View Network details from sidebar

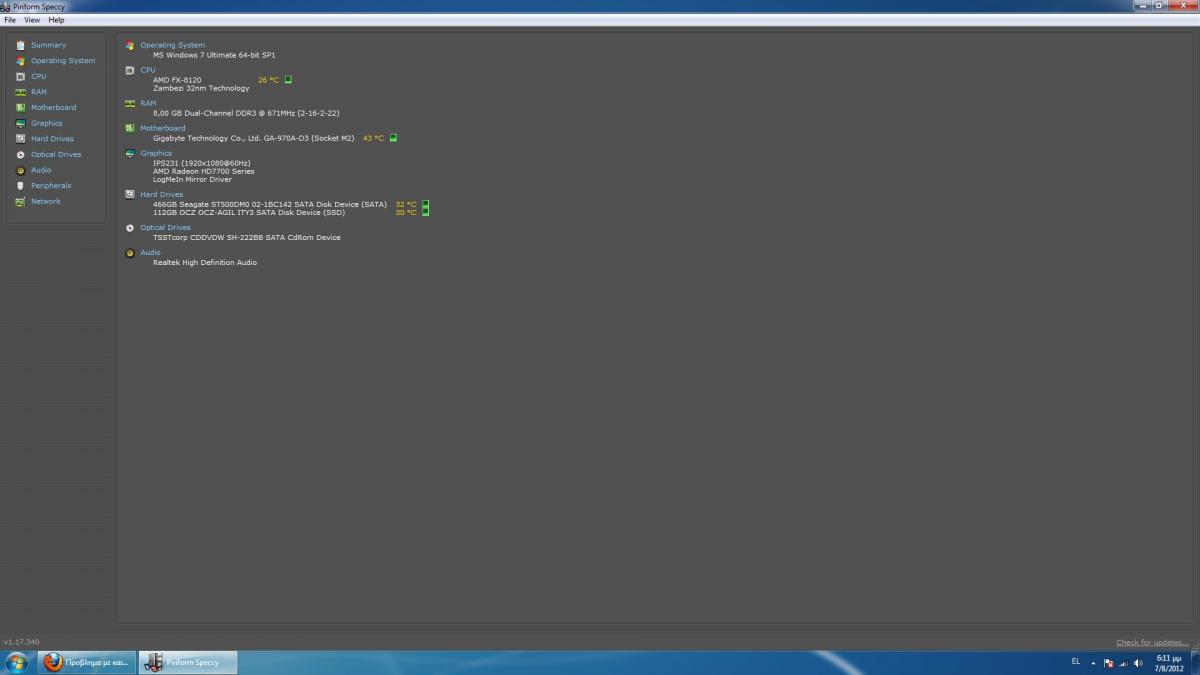pos(45,201)
